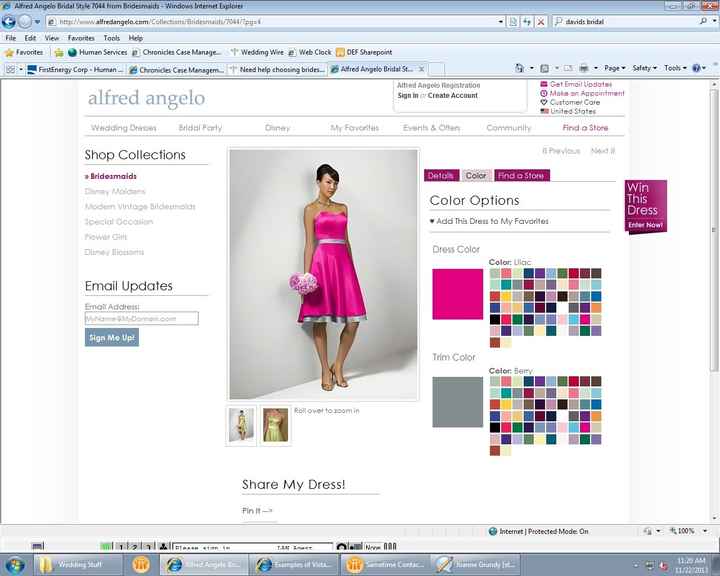Click the Pin It link
720x576 pixels.
pyautogui.click(x=257, y=510)
